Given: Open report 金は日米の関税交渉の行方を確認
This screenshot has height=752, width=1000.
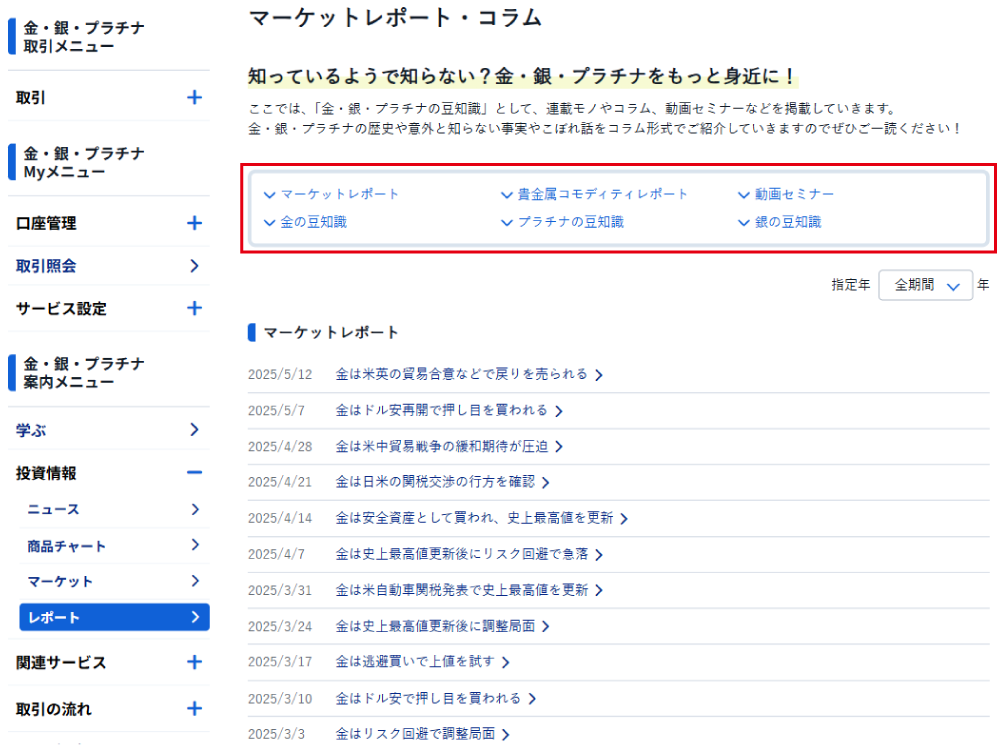Looking at the screenshot, I should (436, 482).
